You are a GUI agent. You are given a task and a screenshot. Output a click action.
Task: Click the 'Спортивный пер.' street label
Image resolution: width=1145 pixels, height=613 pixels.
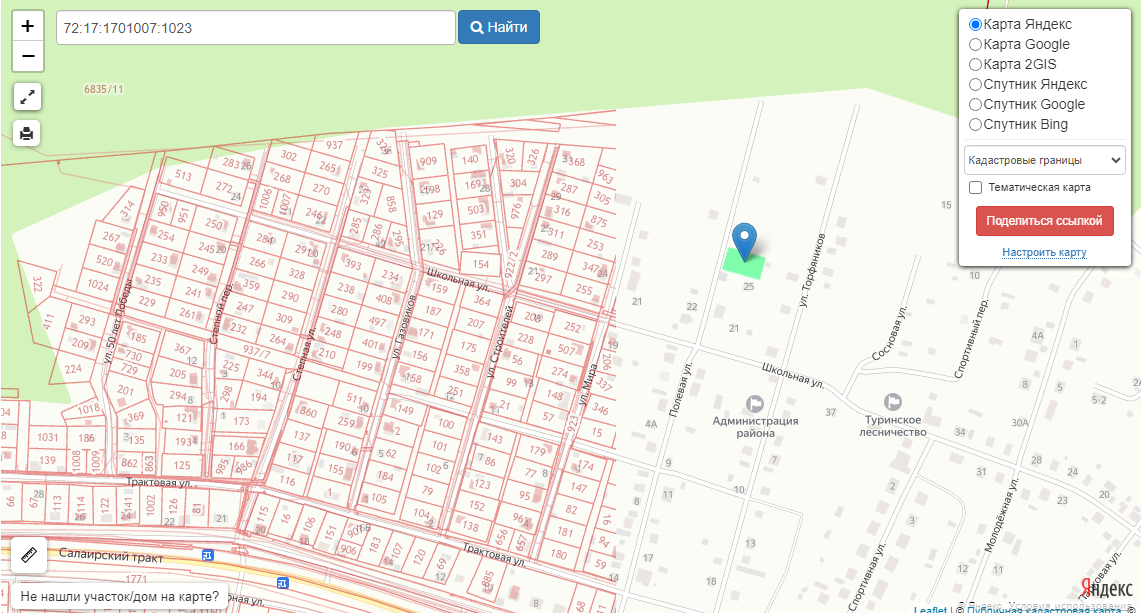click(x=972, y=338)
